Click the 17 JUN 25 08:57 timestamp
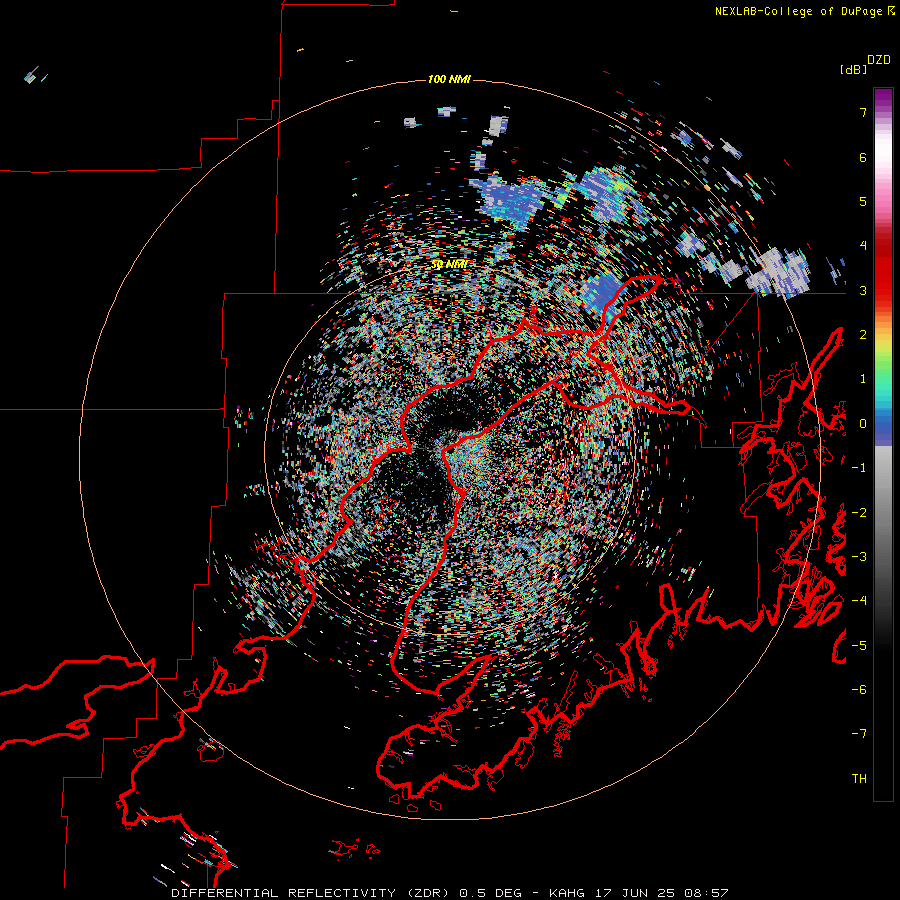900x900 pixels. point(661,893)
